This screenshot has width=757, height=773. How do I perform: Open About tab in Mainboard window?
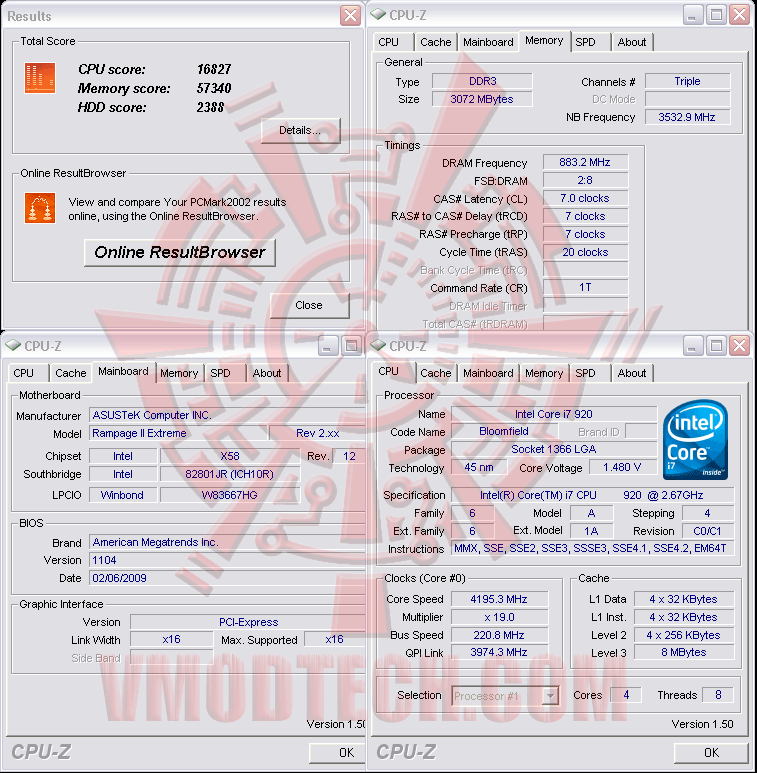click(x=267, y=373)
